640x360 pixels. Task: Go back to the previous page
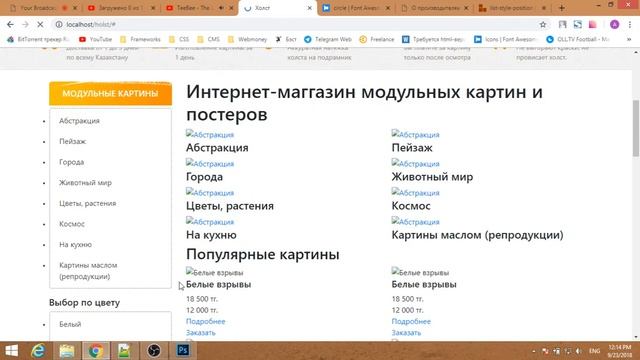coord(10,24)
